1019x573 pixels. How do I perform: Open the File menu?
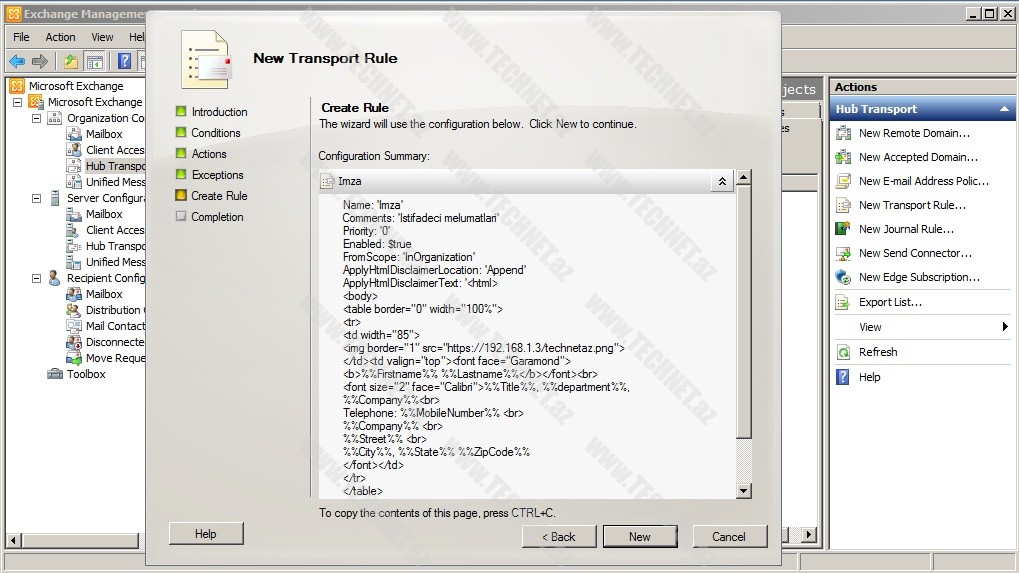[21, 37]
